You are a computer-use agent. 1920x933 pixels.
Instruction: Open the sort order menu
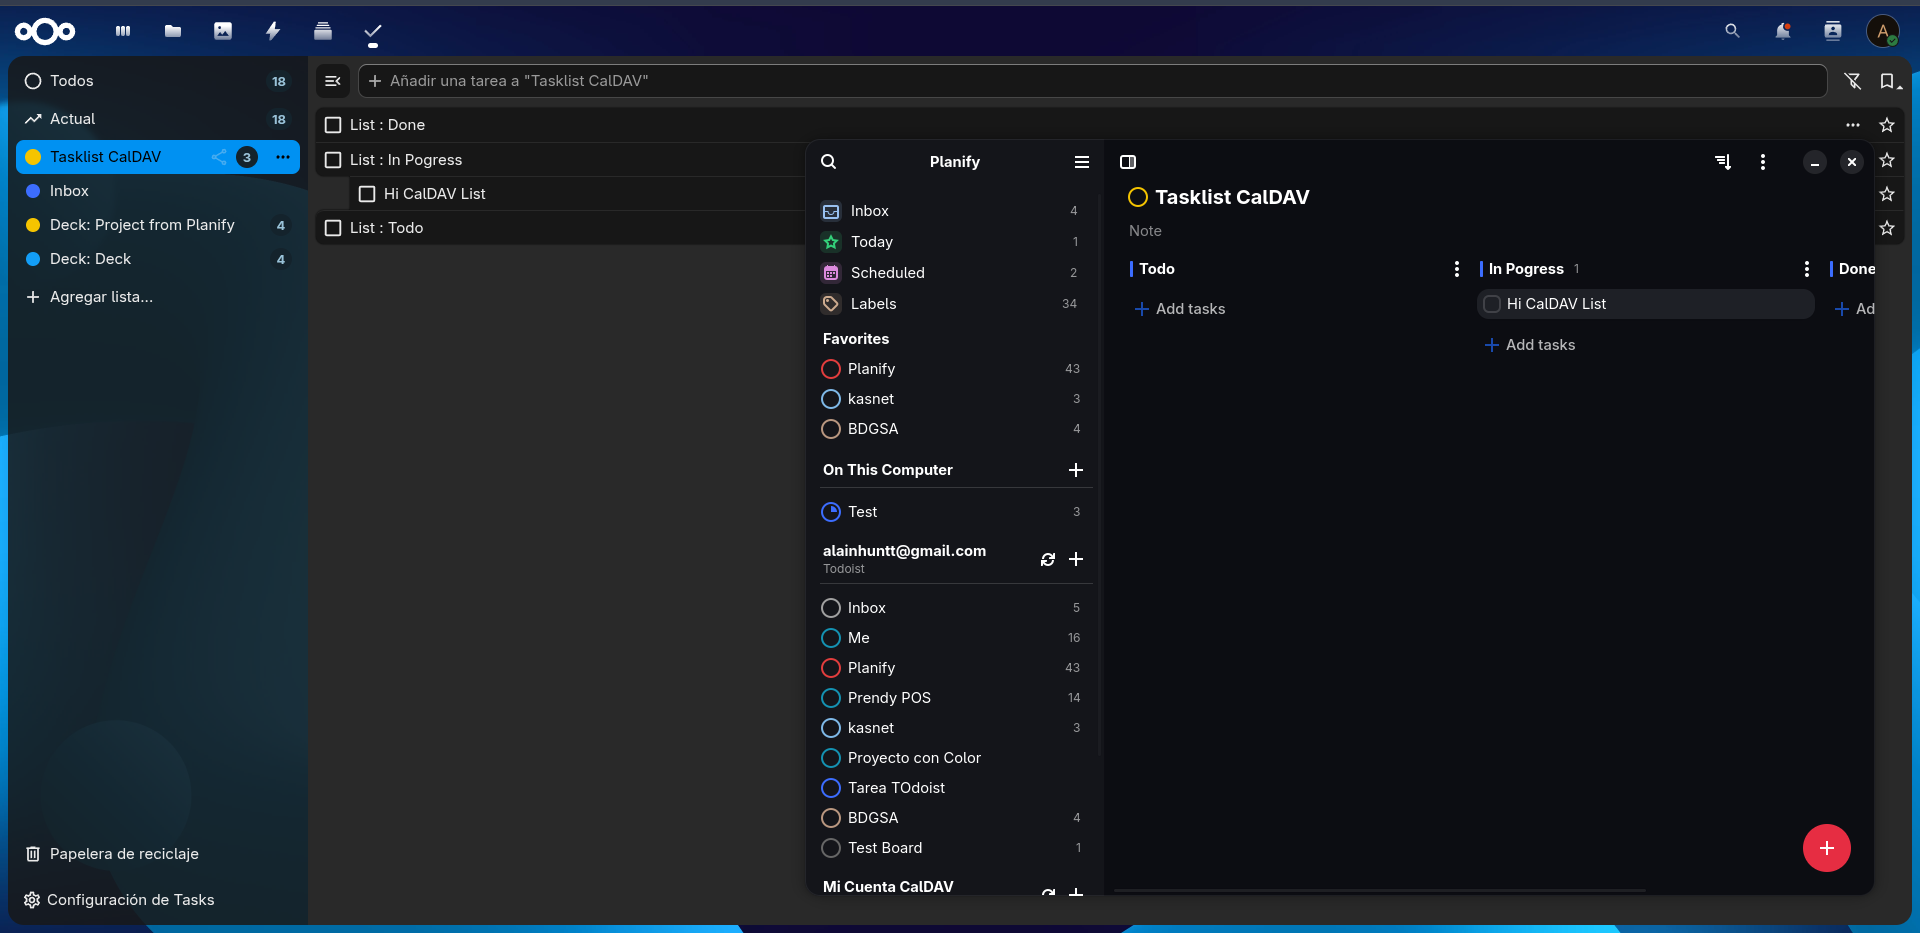1889,81
